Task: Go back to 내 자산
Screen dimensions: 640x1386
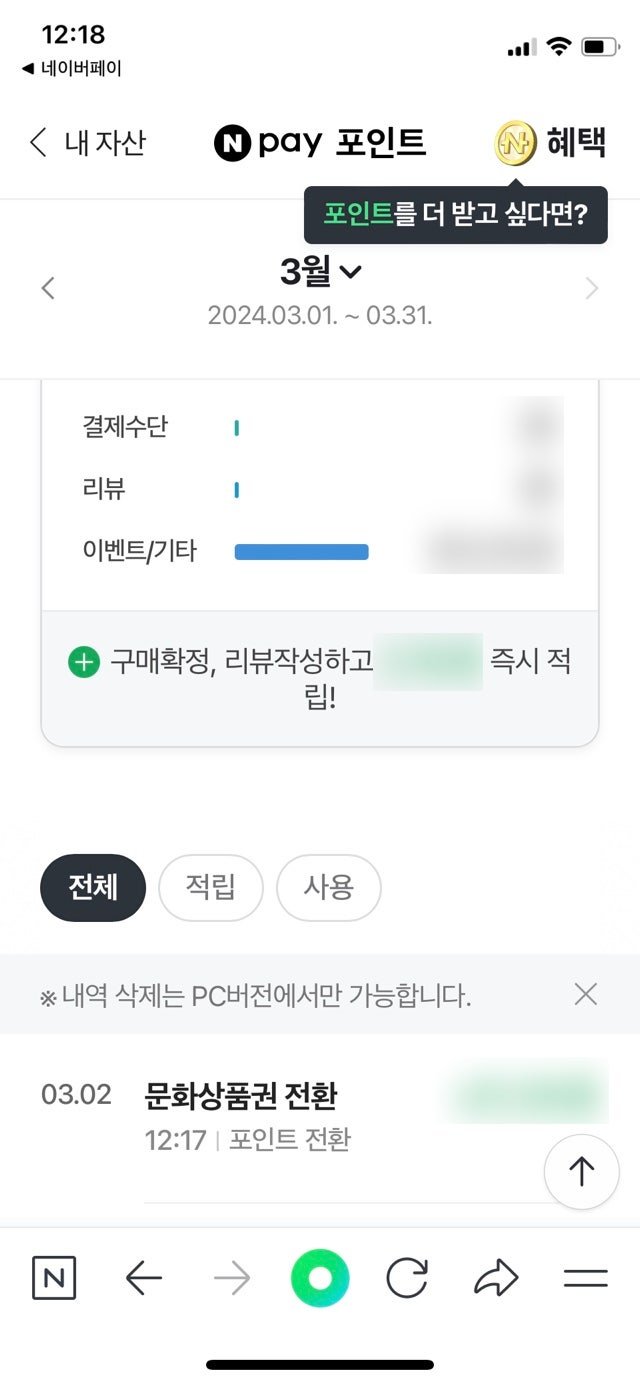Action: (x=87, y=143)
